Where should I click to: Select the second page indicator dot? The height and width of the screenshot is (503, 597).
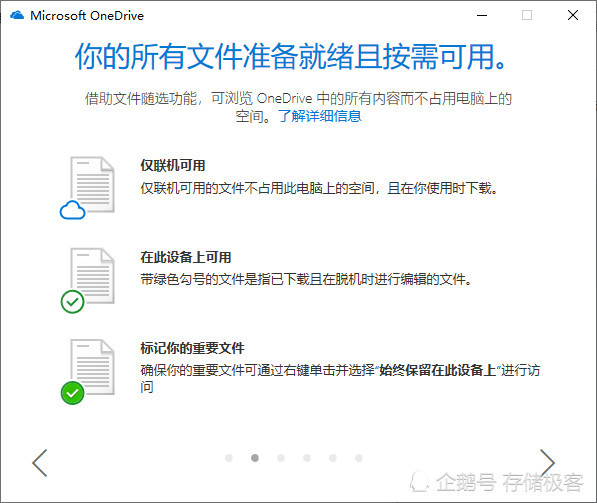[x=255, y=458]
